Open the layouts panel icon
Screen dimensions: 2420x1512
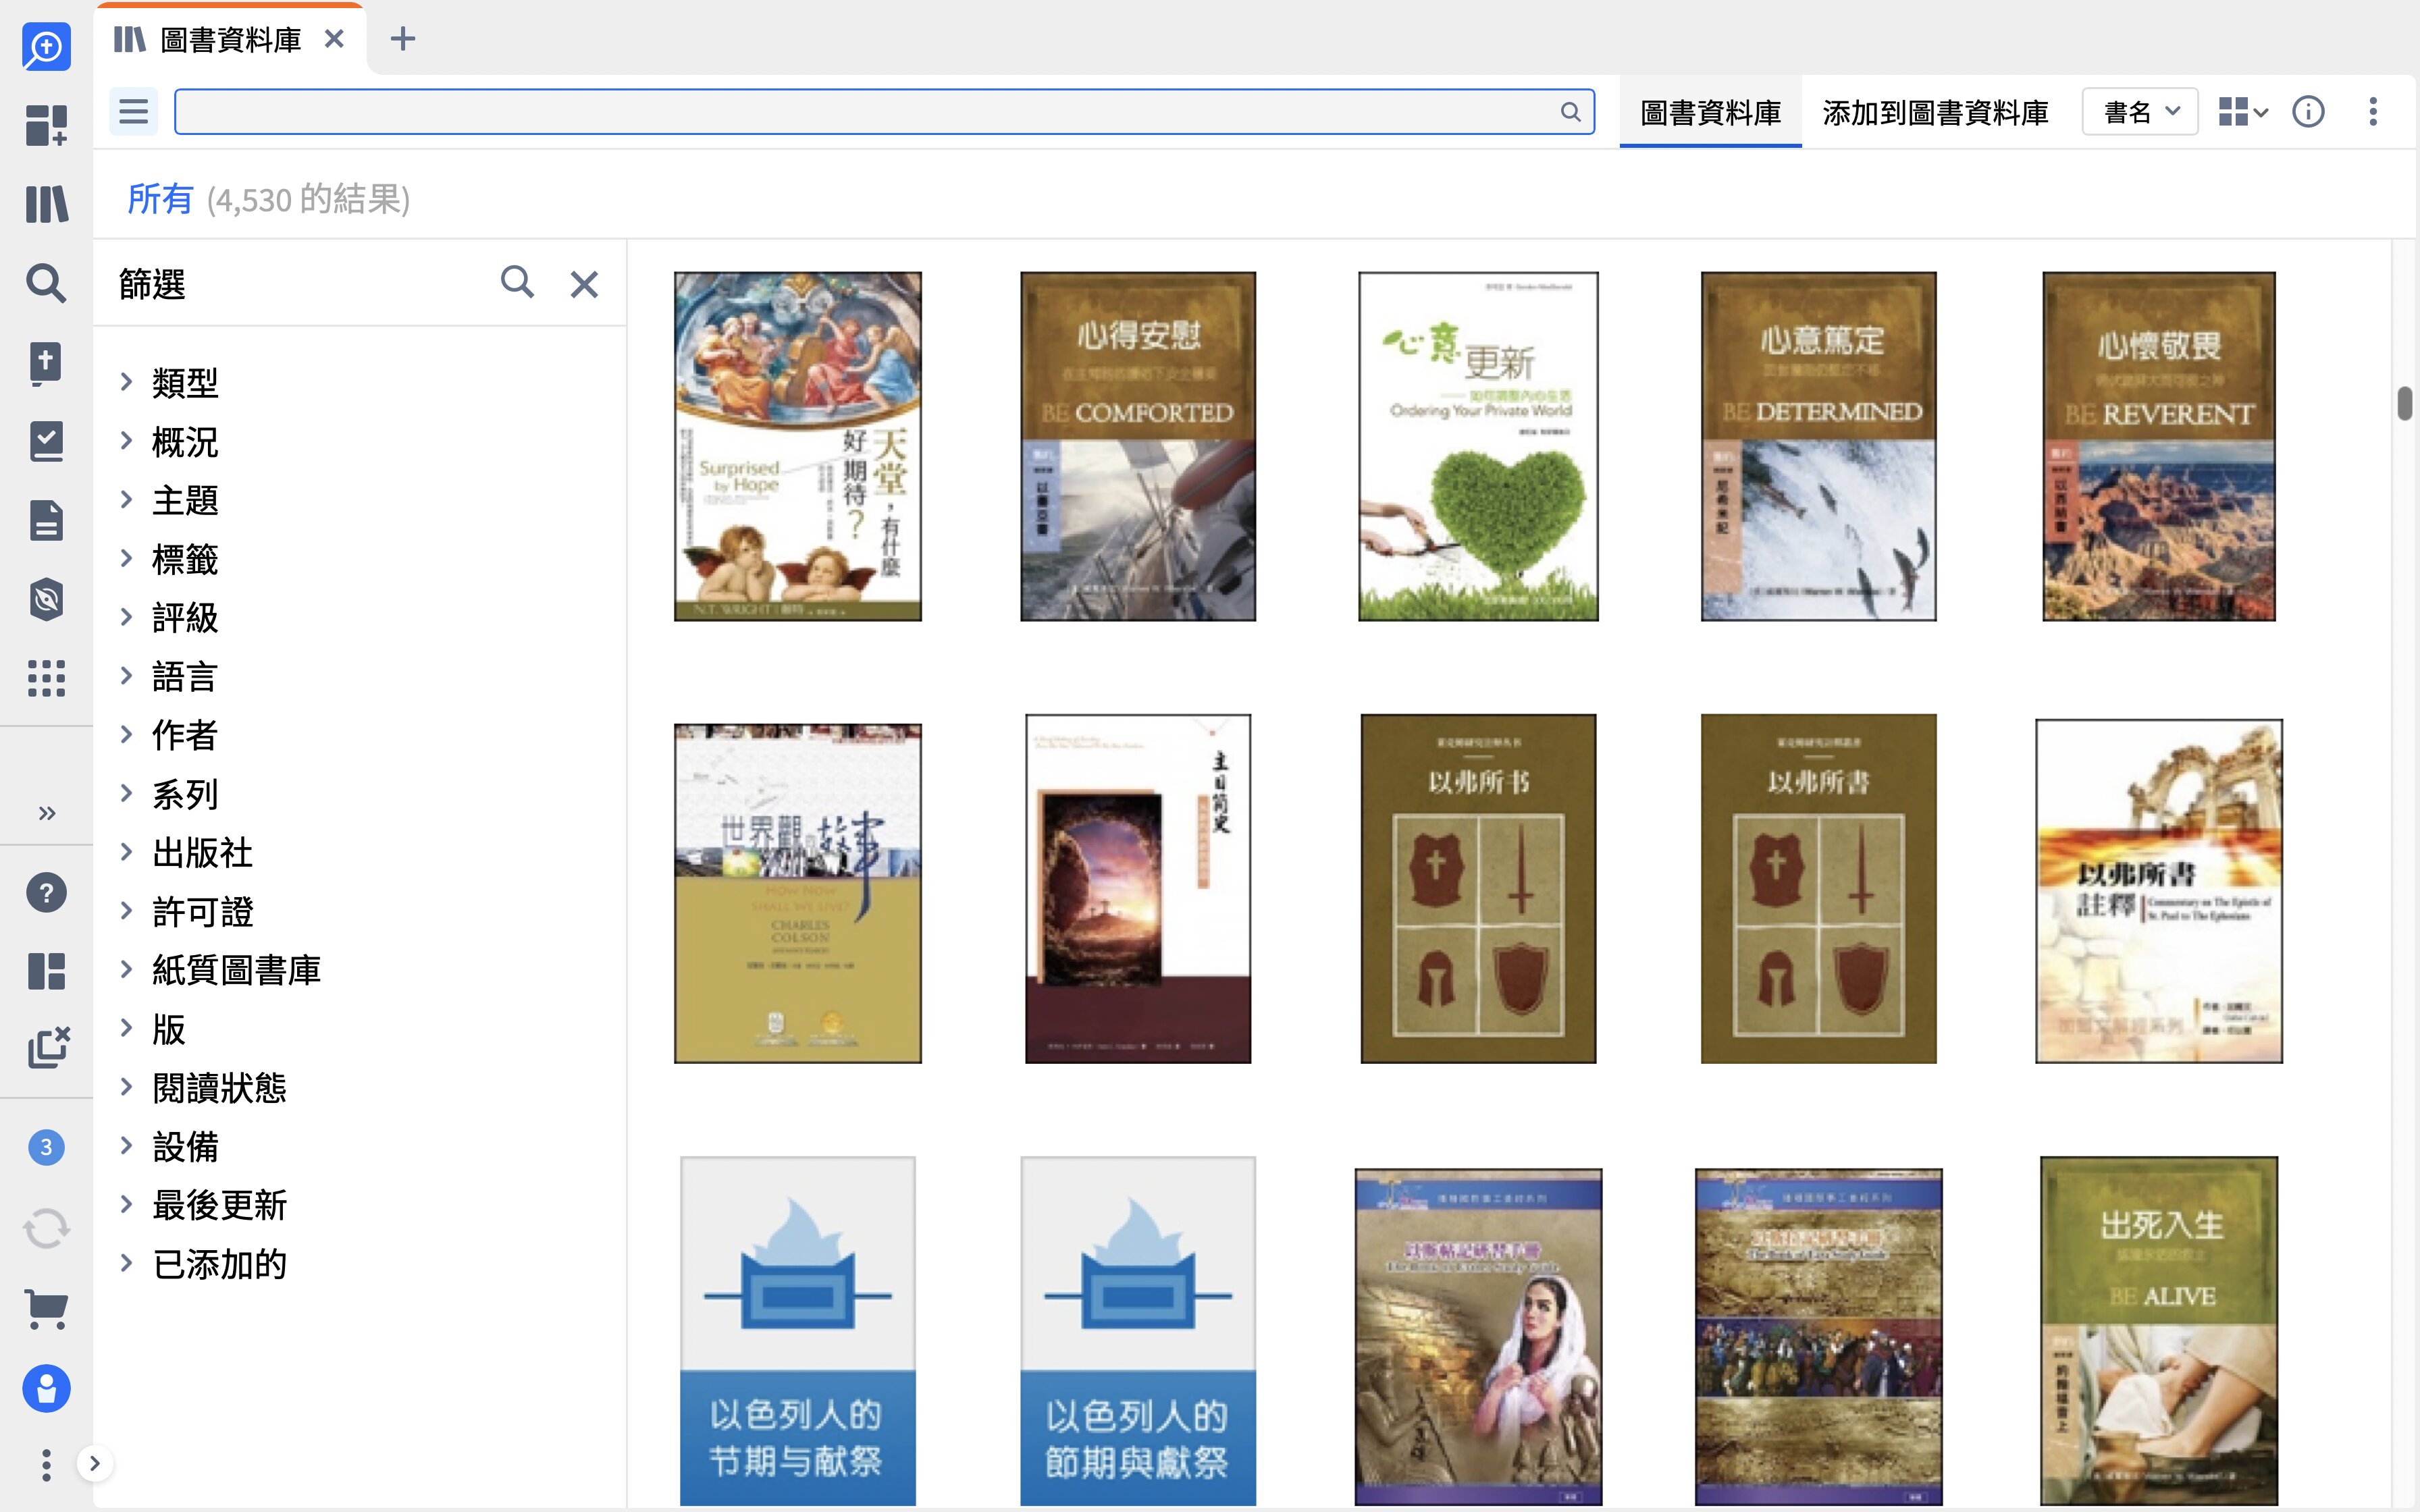pyautogui.click(x=46, y=971)
